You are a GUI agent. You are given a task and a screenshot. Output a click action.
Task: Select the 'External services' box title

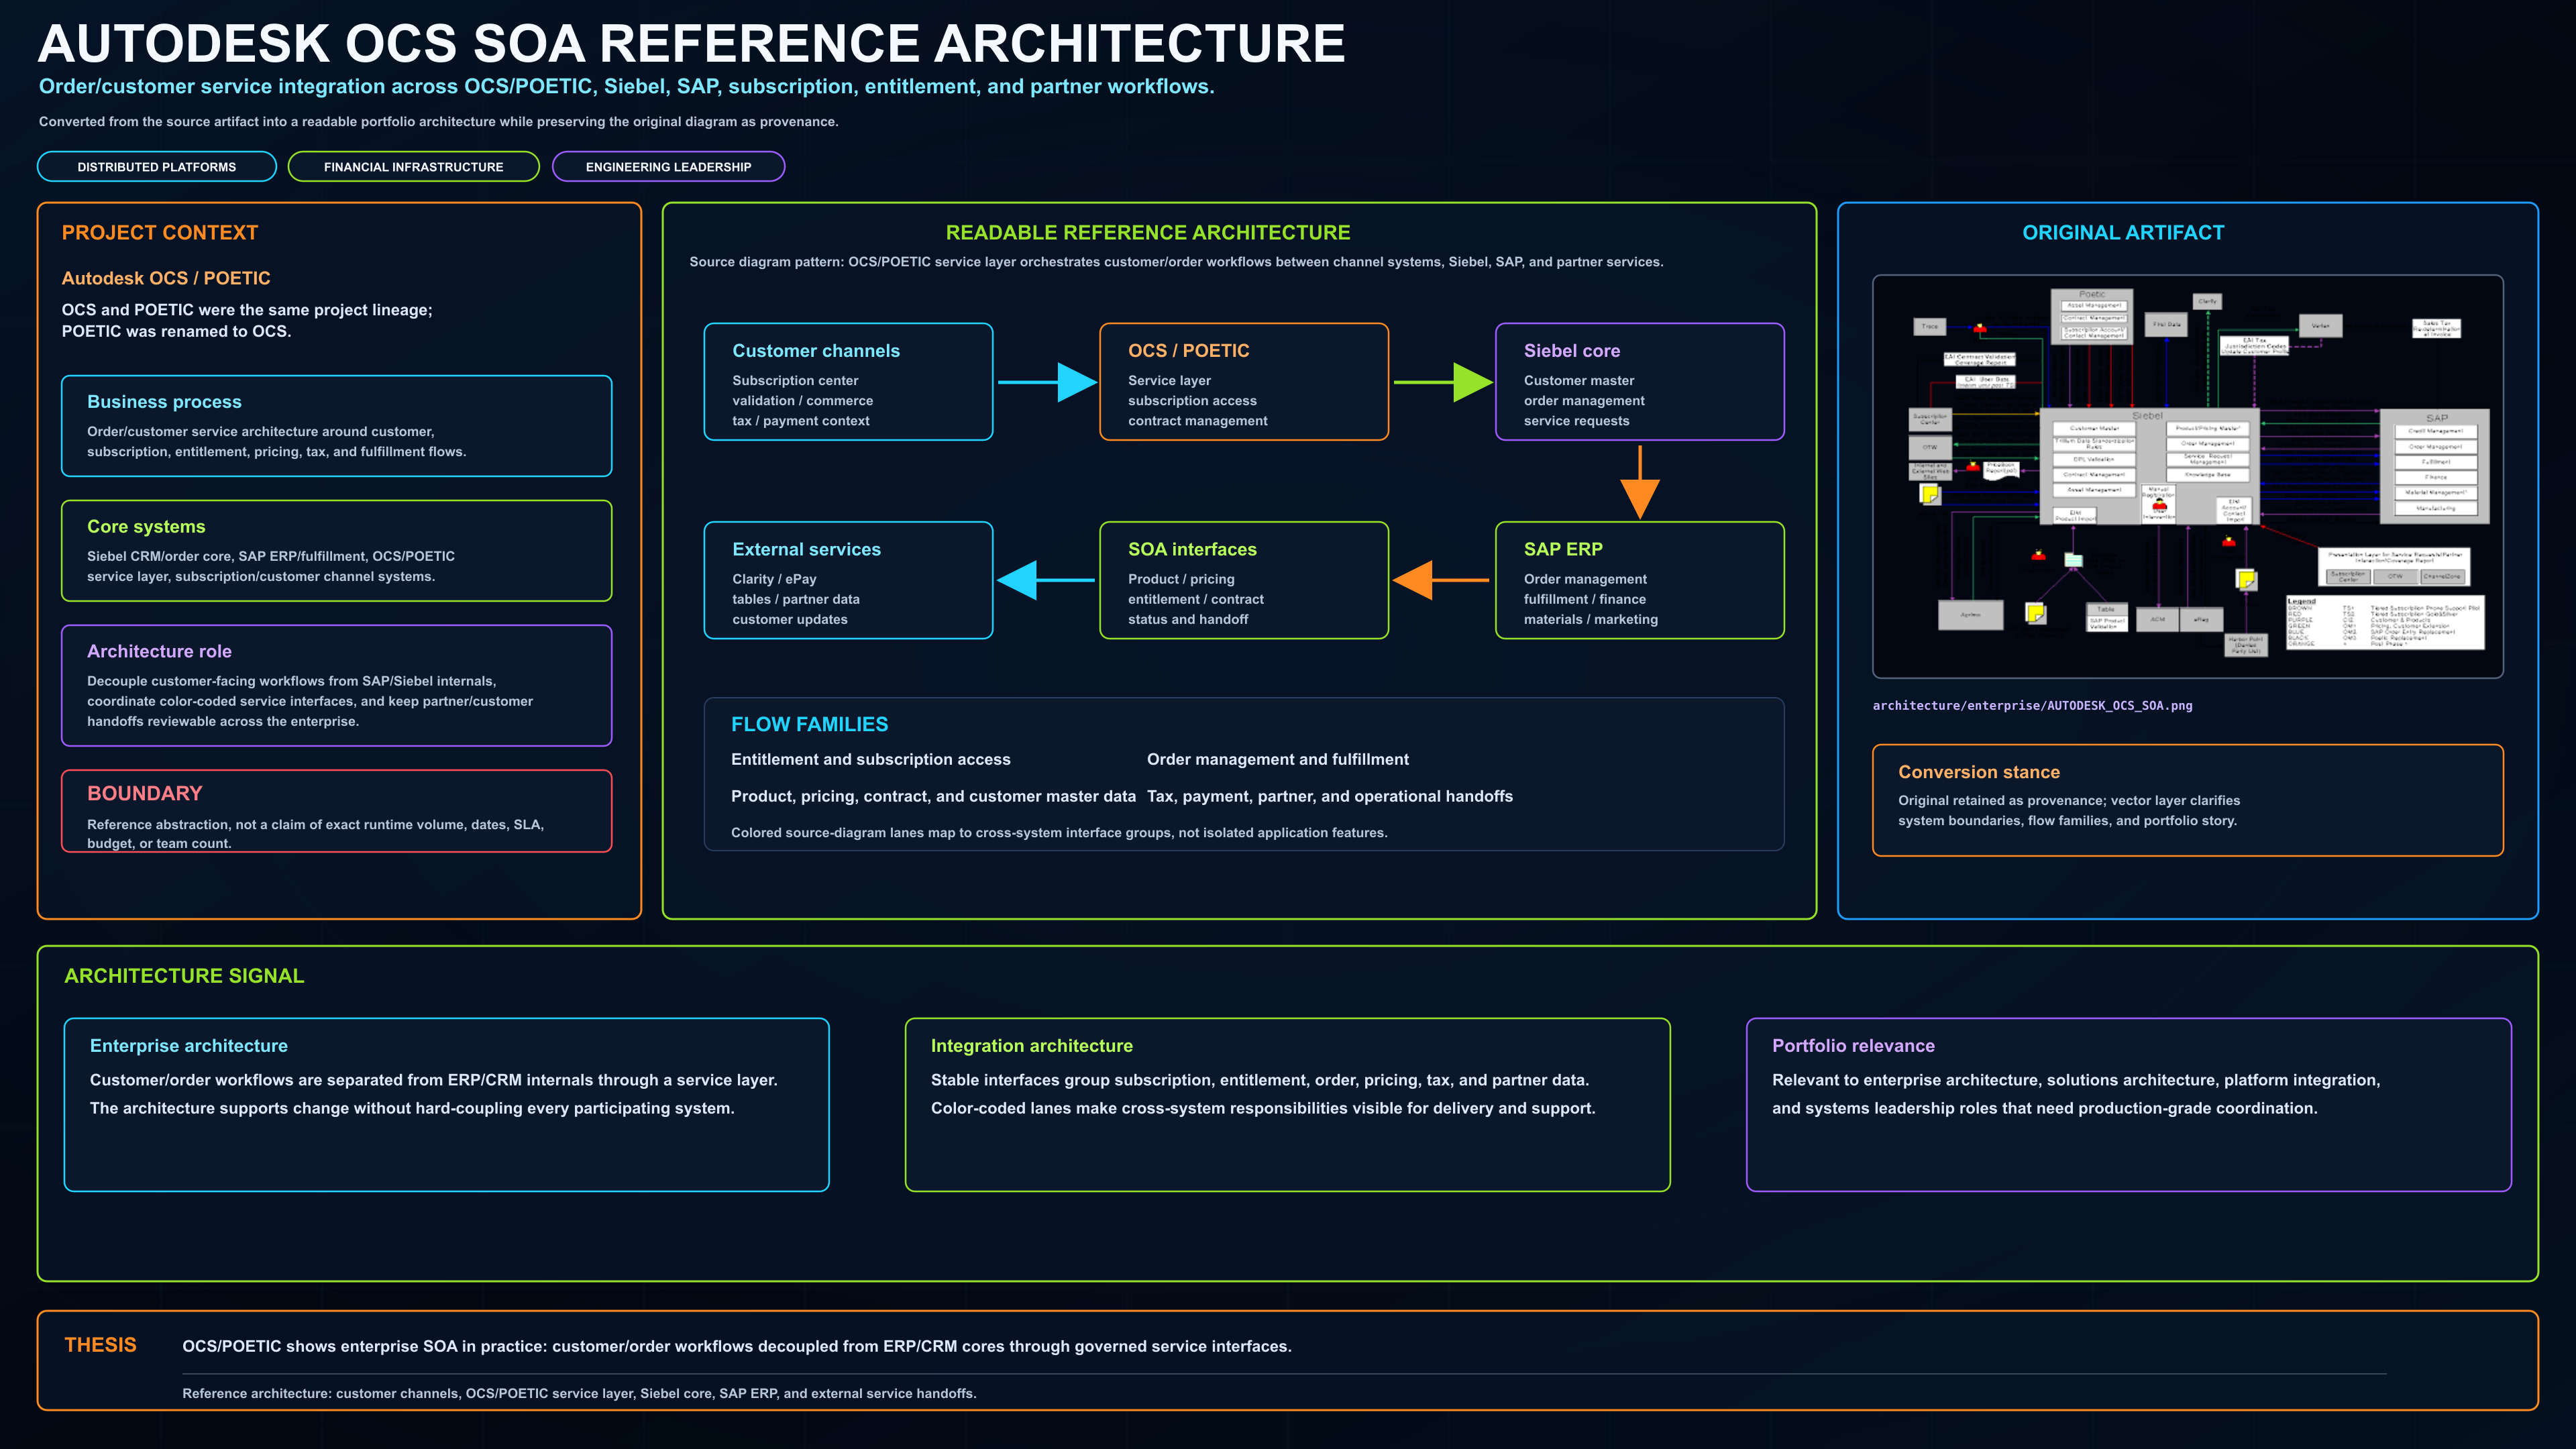(x=806, y=550)
